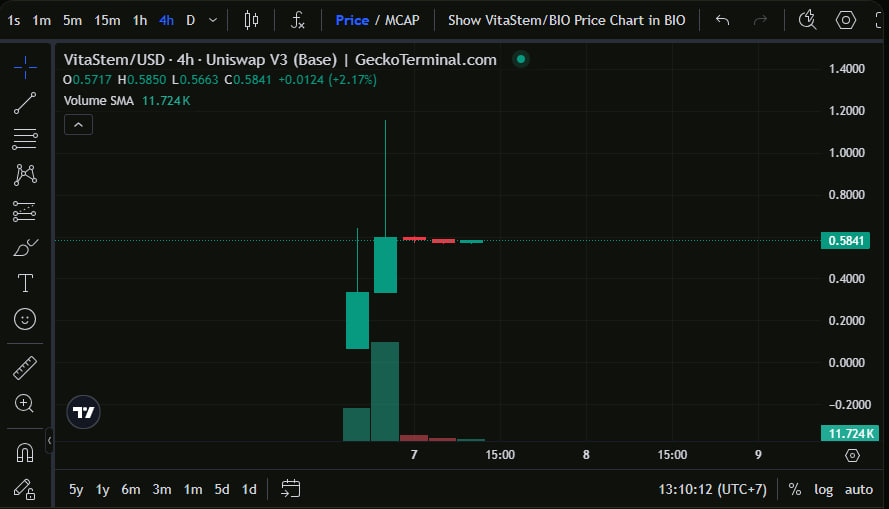889x509 pixels.
Task: Open the forecasting and measurement tools
Action: pyautogui.click(x=25, y=211)
